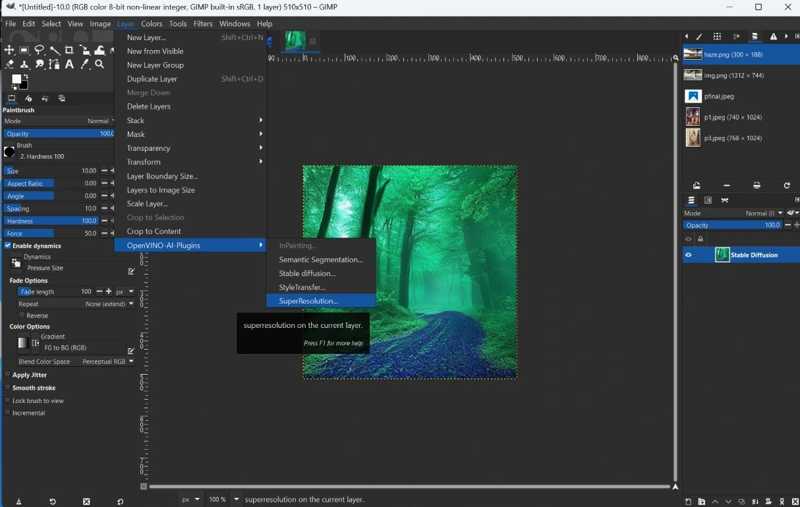
Task: Select the Crop tool
Action: tap(69, 50)
